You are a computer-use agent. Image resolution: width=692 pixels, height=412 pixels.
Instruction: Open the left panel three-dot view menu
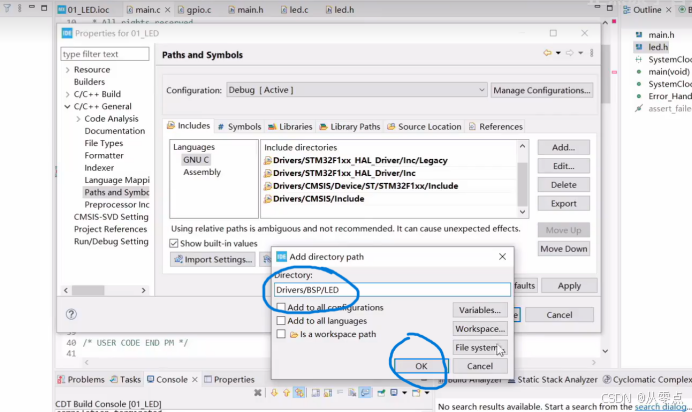19,8
